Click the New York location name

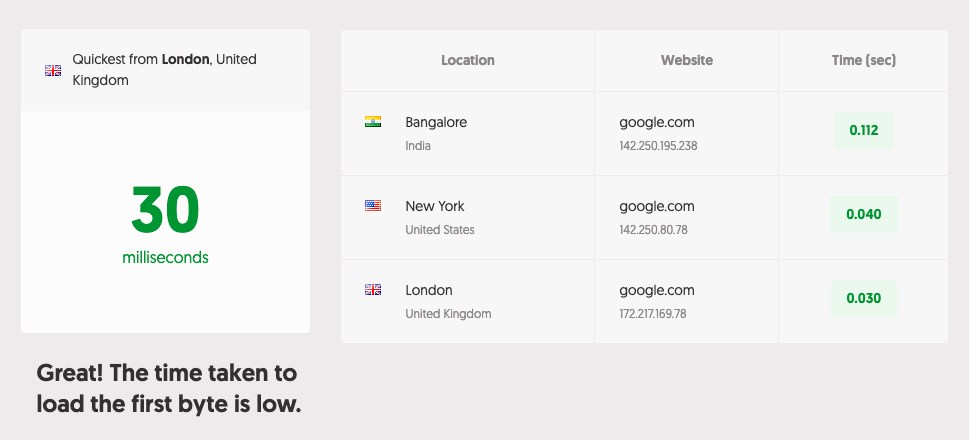click(434, 206)
